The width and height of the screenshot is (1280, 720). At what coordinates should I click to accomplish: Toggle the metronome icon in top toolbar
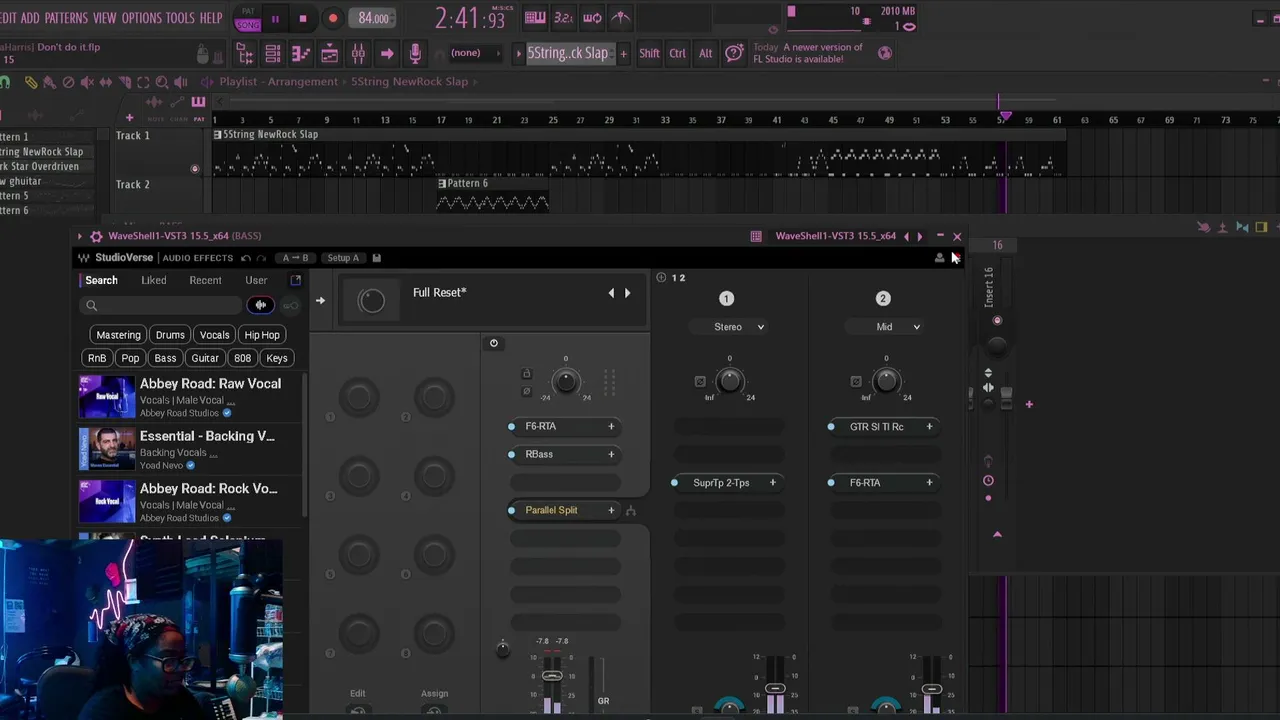pos(621,17)
